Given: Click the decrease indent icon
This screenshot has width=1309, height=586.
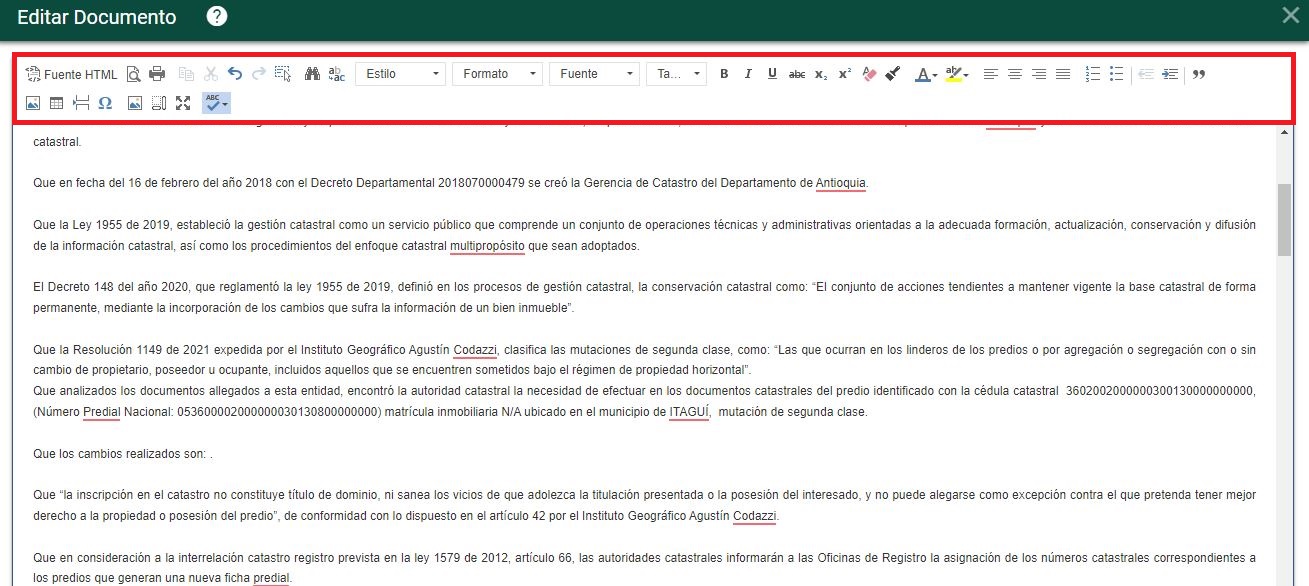Looking at the screenshot, I should (1146, 74).
